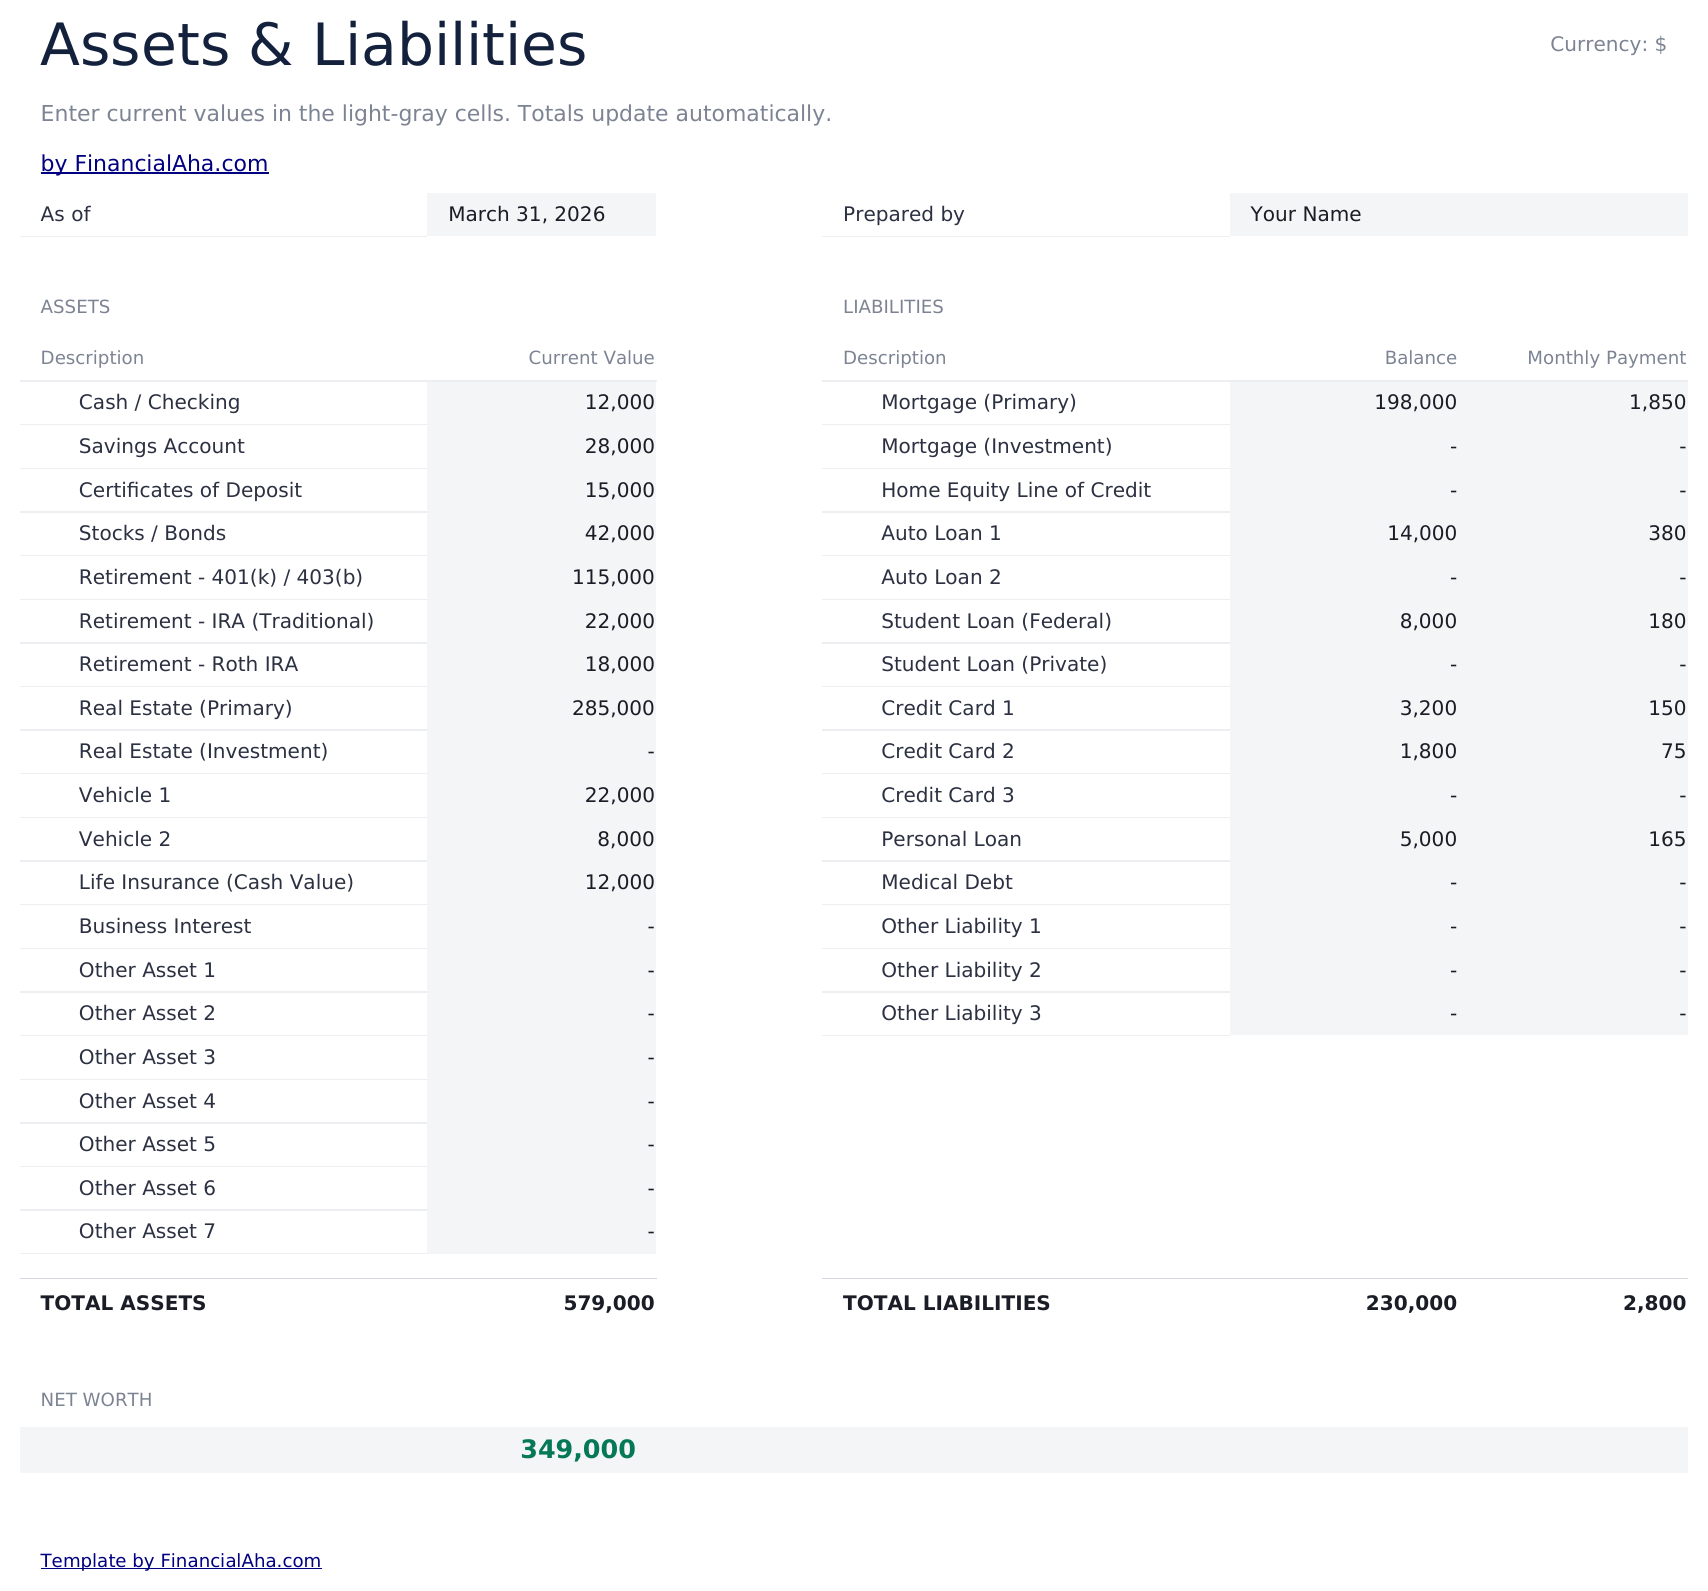This screenshot has width=1708, height=1591.
Task: Select Certificates of Deposit value 15,000
Action: [x=541, y=490]
